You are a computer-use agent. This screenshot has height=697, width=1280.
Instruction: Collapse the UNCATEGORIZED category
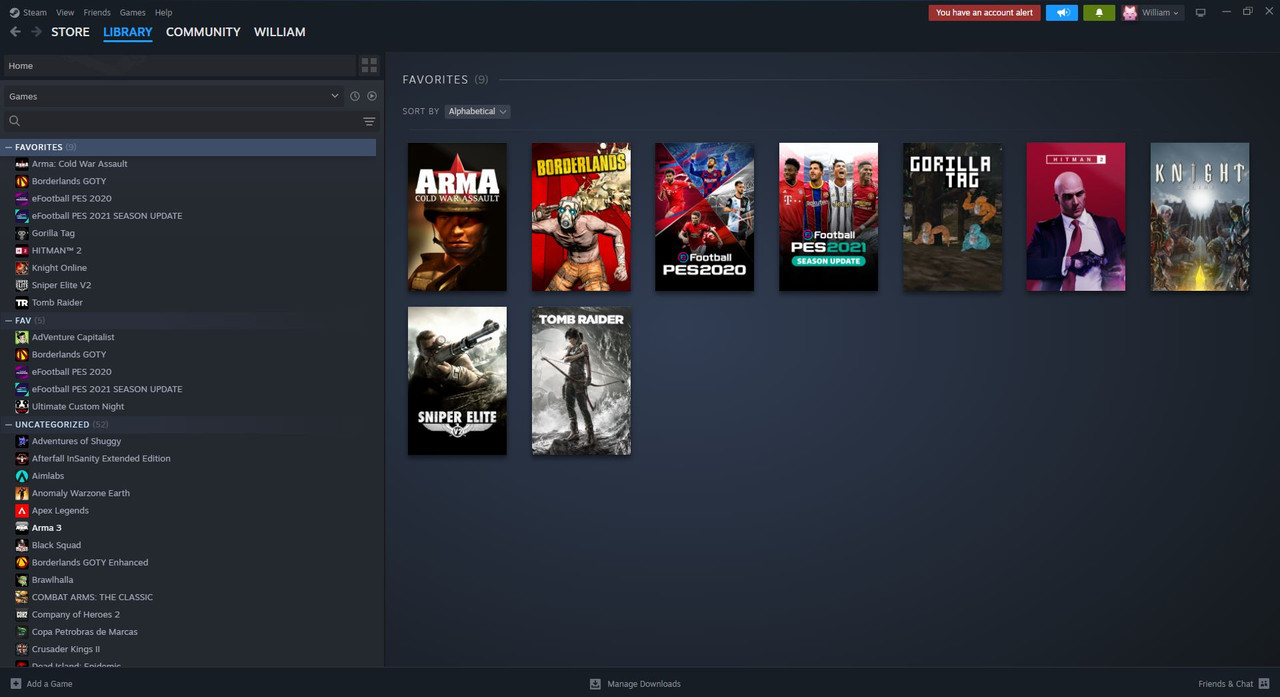[9, 424]
